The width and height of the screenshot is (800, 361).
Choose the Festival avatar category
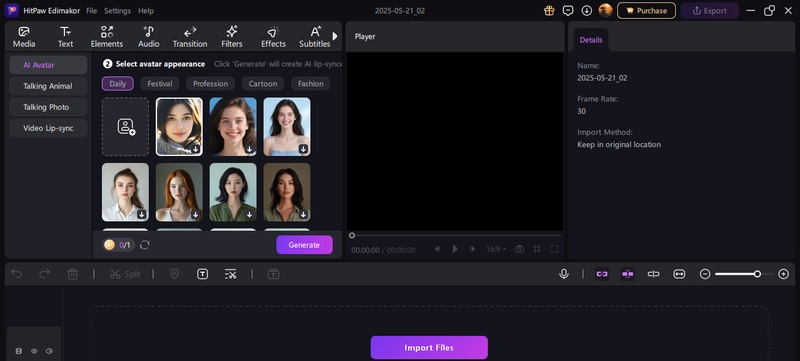coord(160,84)
